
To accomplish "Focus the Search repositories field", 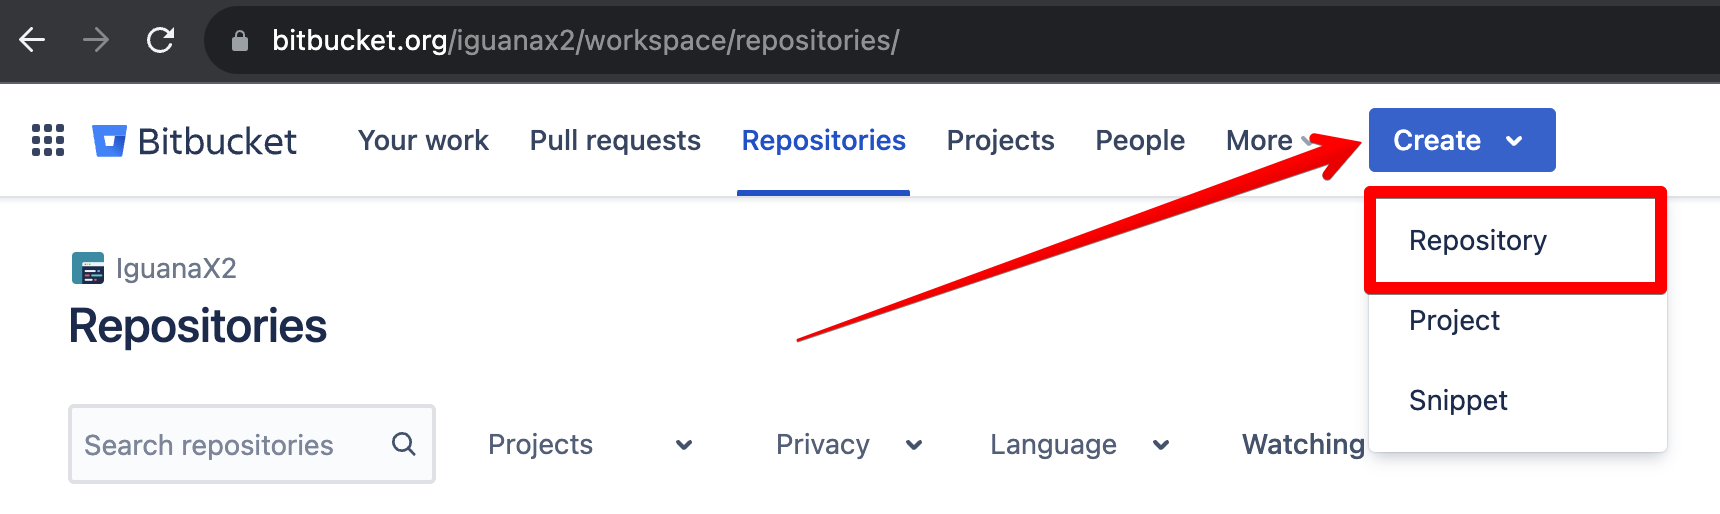I will click(x=230, y=445).
